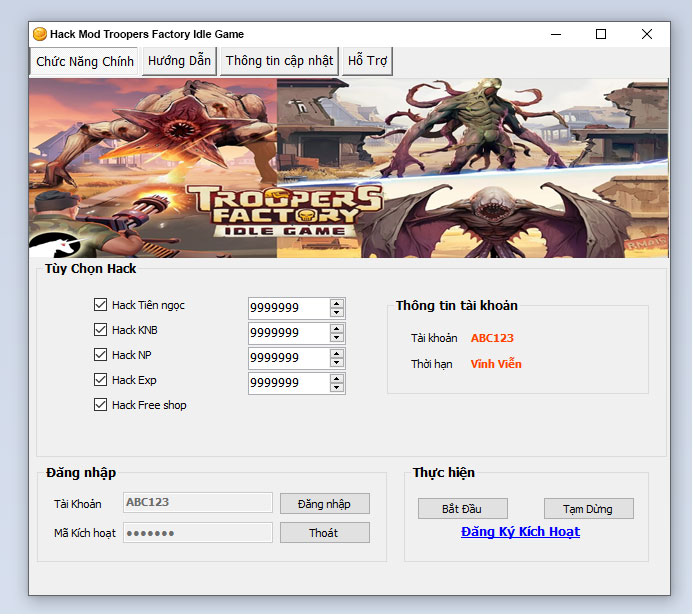The height and width of the screenshot is (616, 693).
Task: Decrease the Hack NP value with down arrow
Action: tap(337, 363)
